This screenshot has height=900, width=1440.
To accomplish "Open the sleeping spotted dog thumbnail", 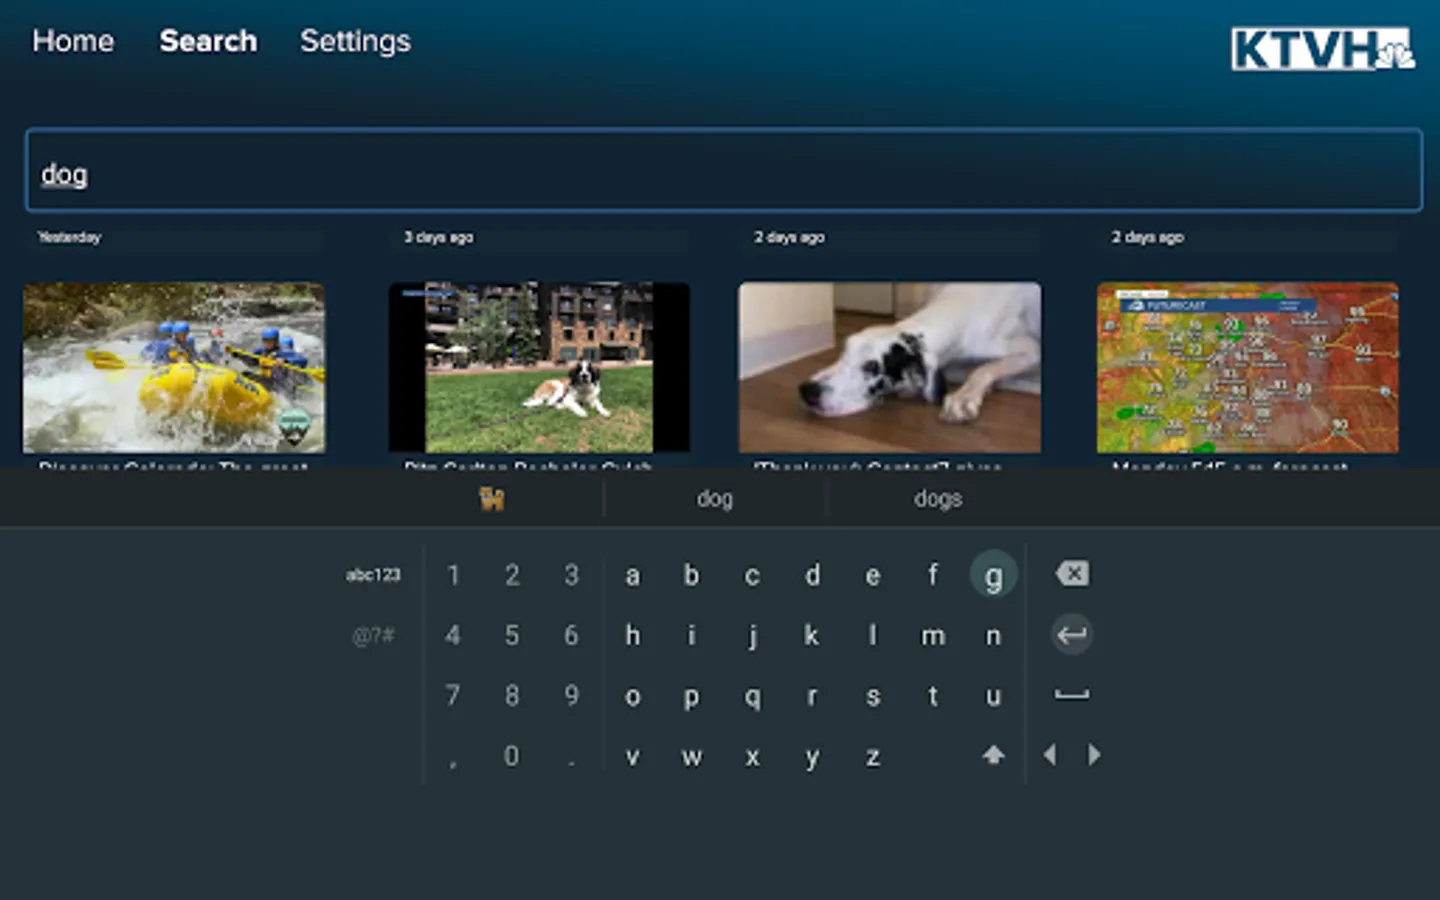I will point(890,367).
